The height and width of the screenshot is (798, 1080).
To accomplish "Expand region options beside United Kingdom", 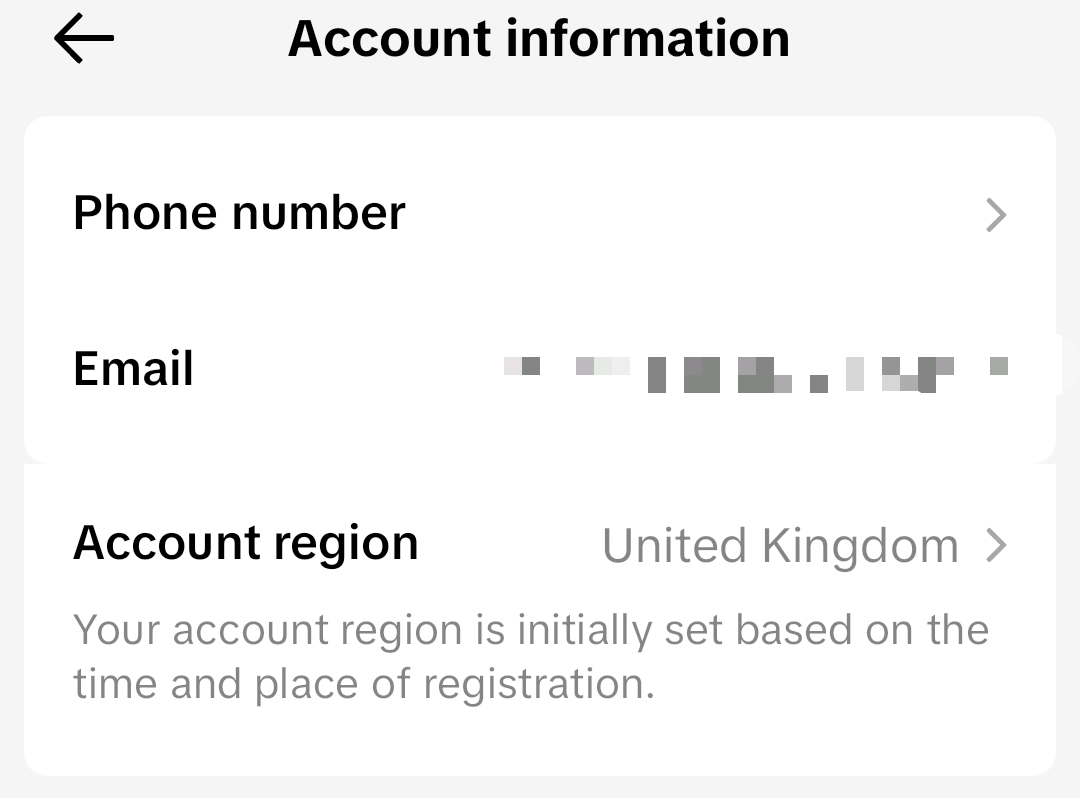I will [x=996, y=546].
